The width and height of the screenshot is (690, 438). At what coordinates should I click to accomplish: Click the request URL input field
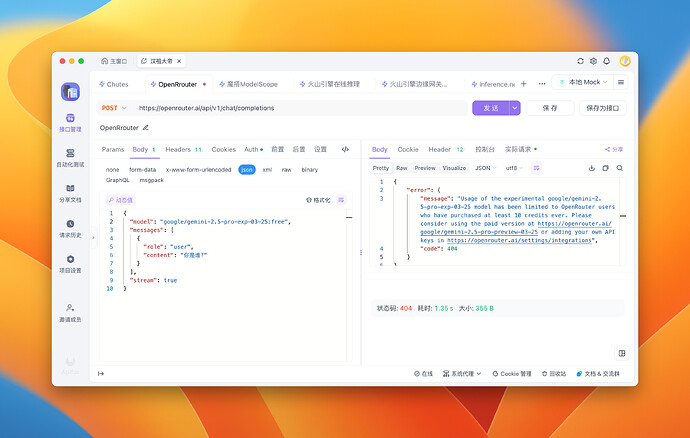pyautogui.click(x=301, y=108)
